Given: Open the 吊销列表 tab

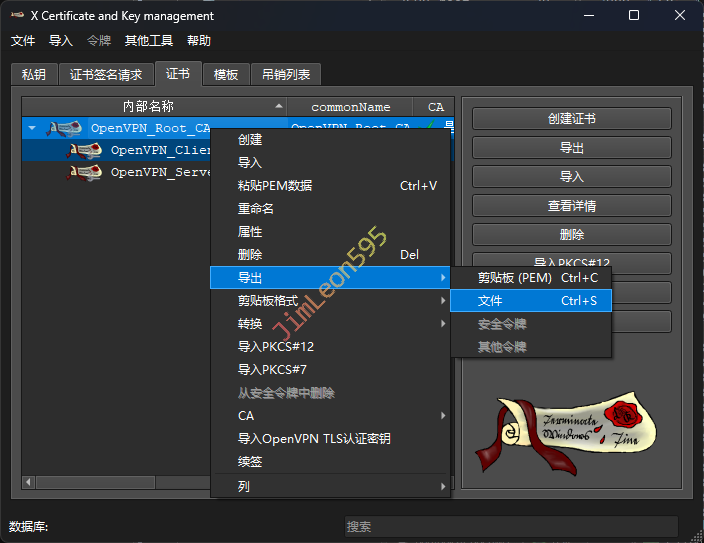Looking at the screenshot, I should [x=286, y=75].
